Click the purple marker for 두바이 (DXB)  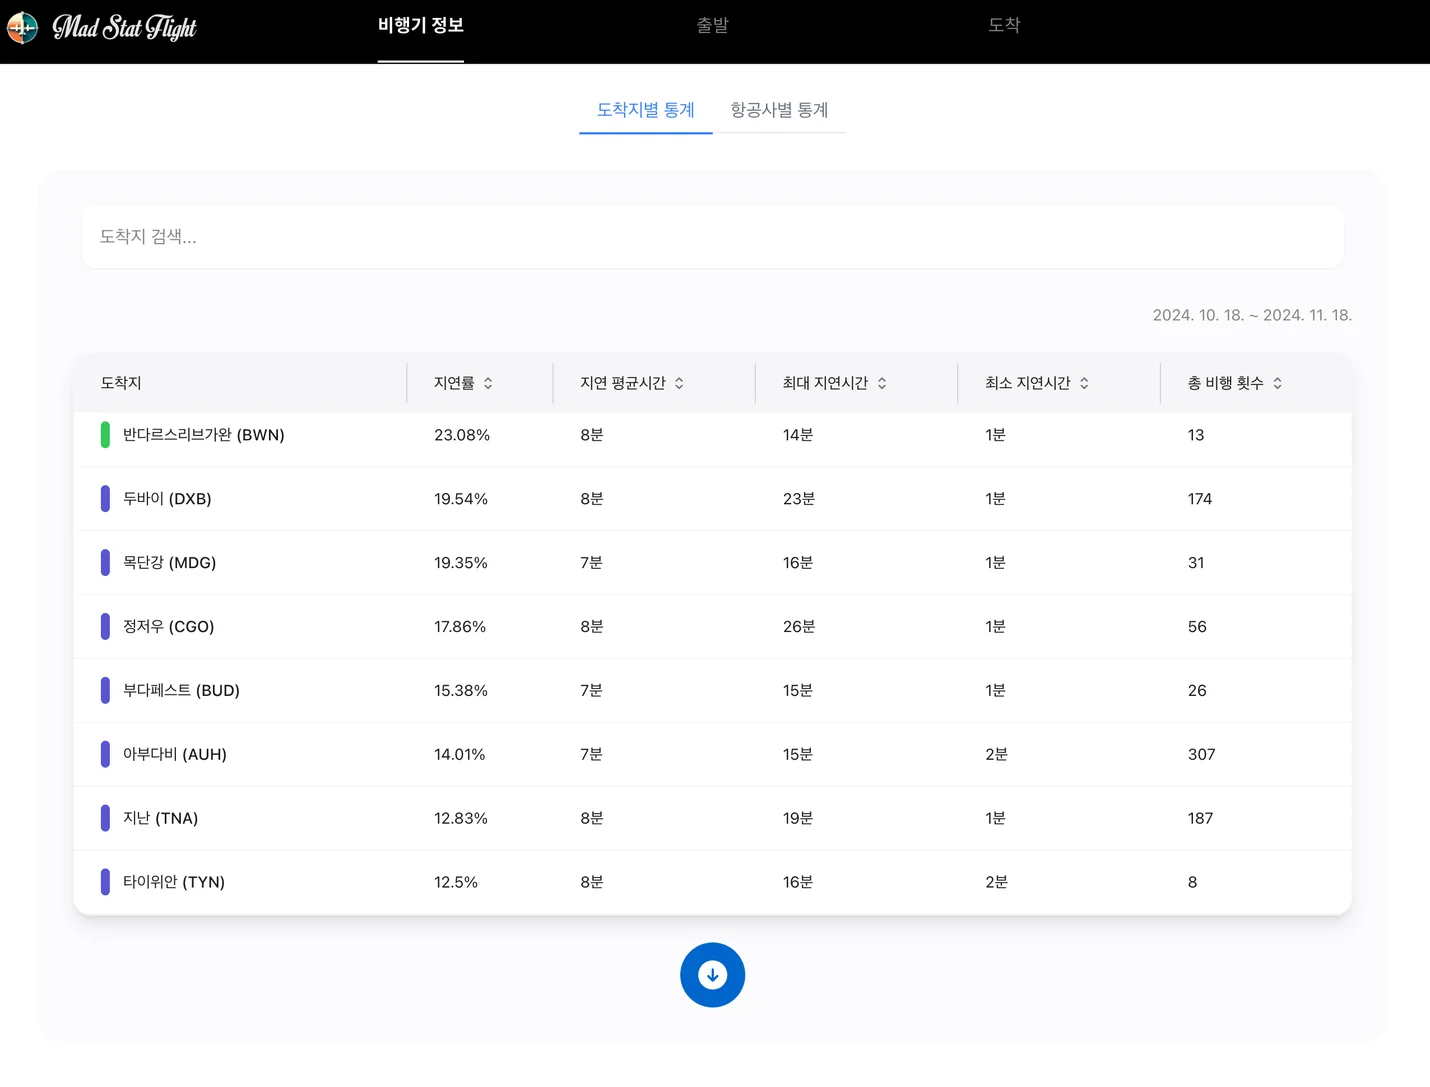pos(105,499)
